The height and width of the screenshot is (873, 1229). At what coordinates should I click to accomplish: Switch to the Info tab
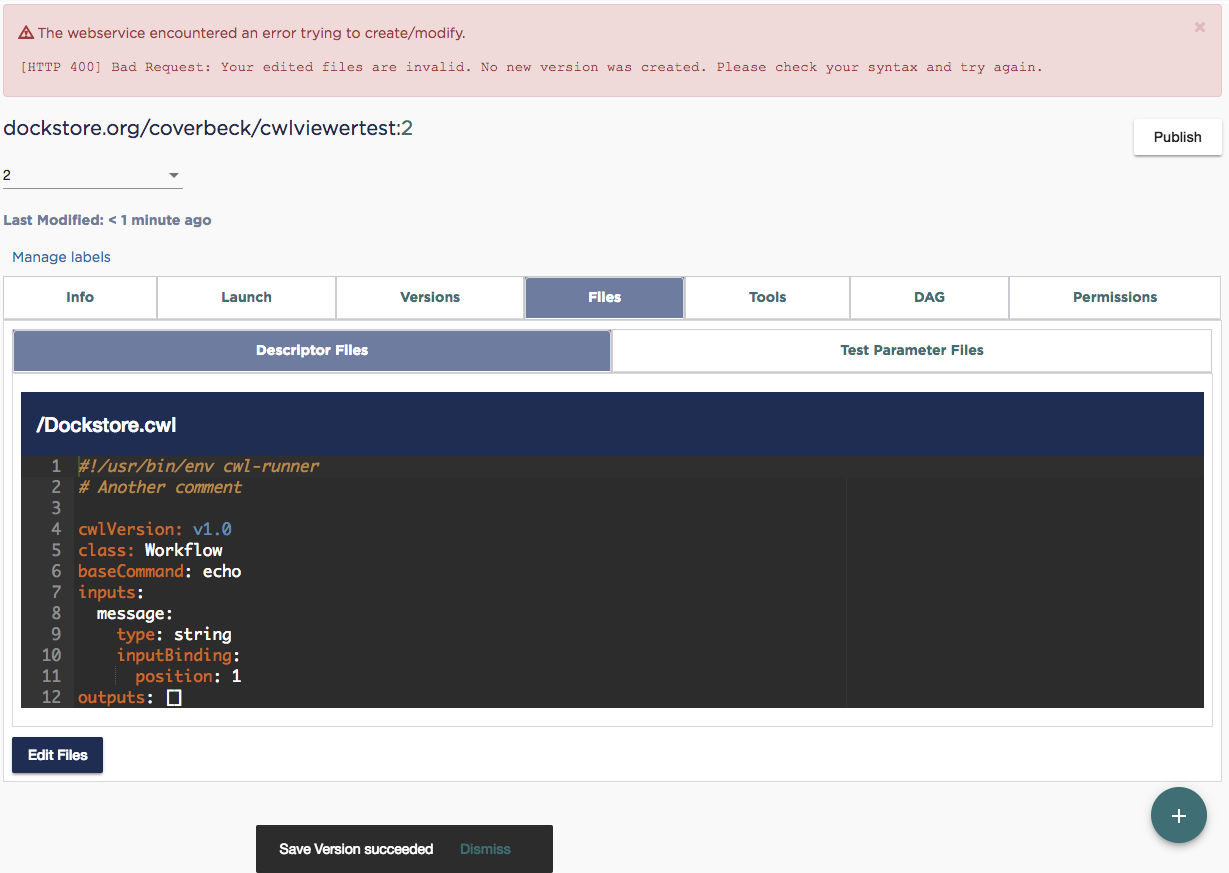[x=80, y=297]
